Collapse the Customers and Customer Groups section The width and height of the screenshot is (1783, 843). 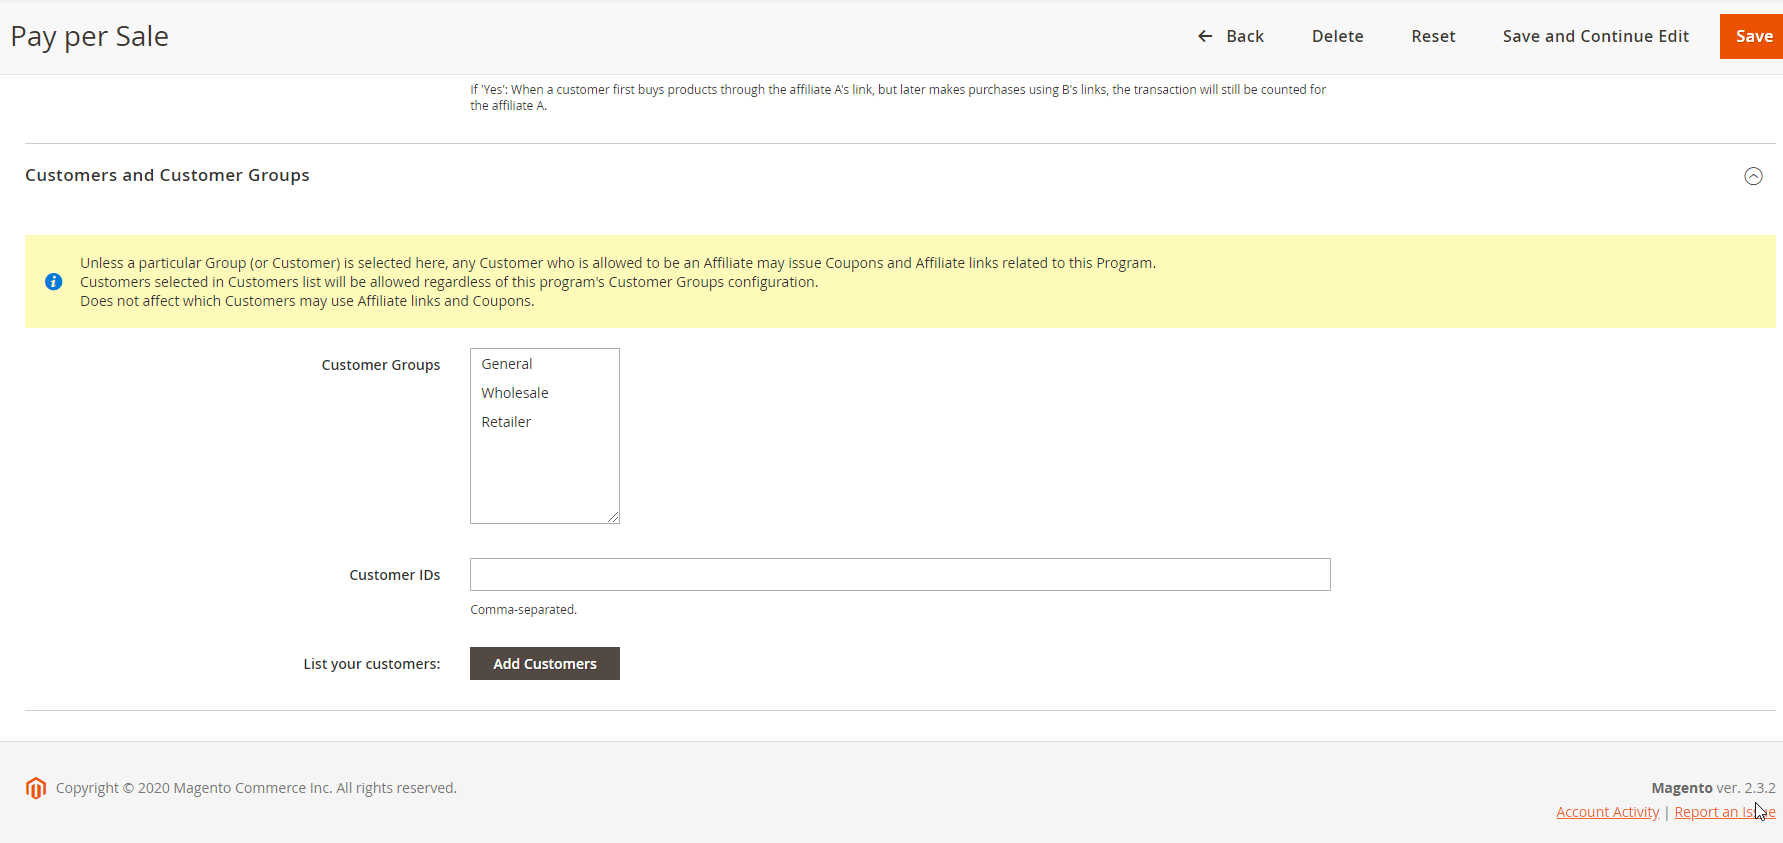pyautogui.click(x=1753, y=176)
